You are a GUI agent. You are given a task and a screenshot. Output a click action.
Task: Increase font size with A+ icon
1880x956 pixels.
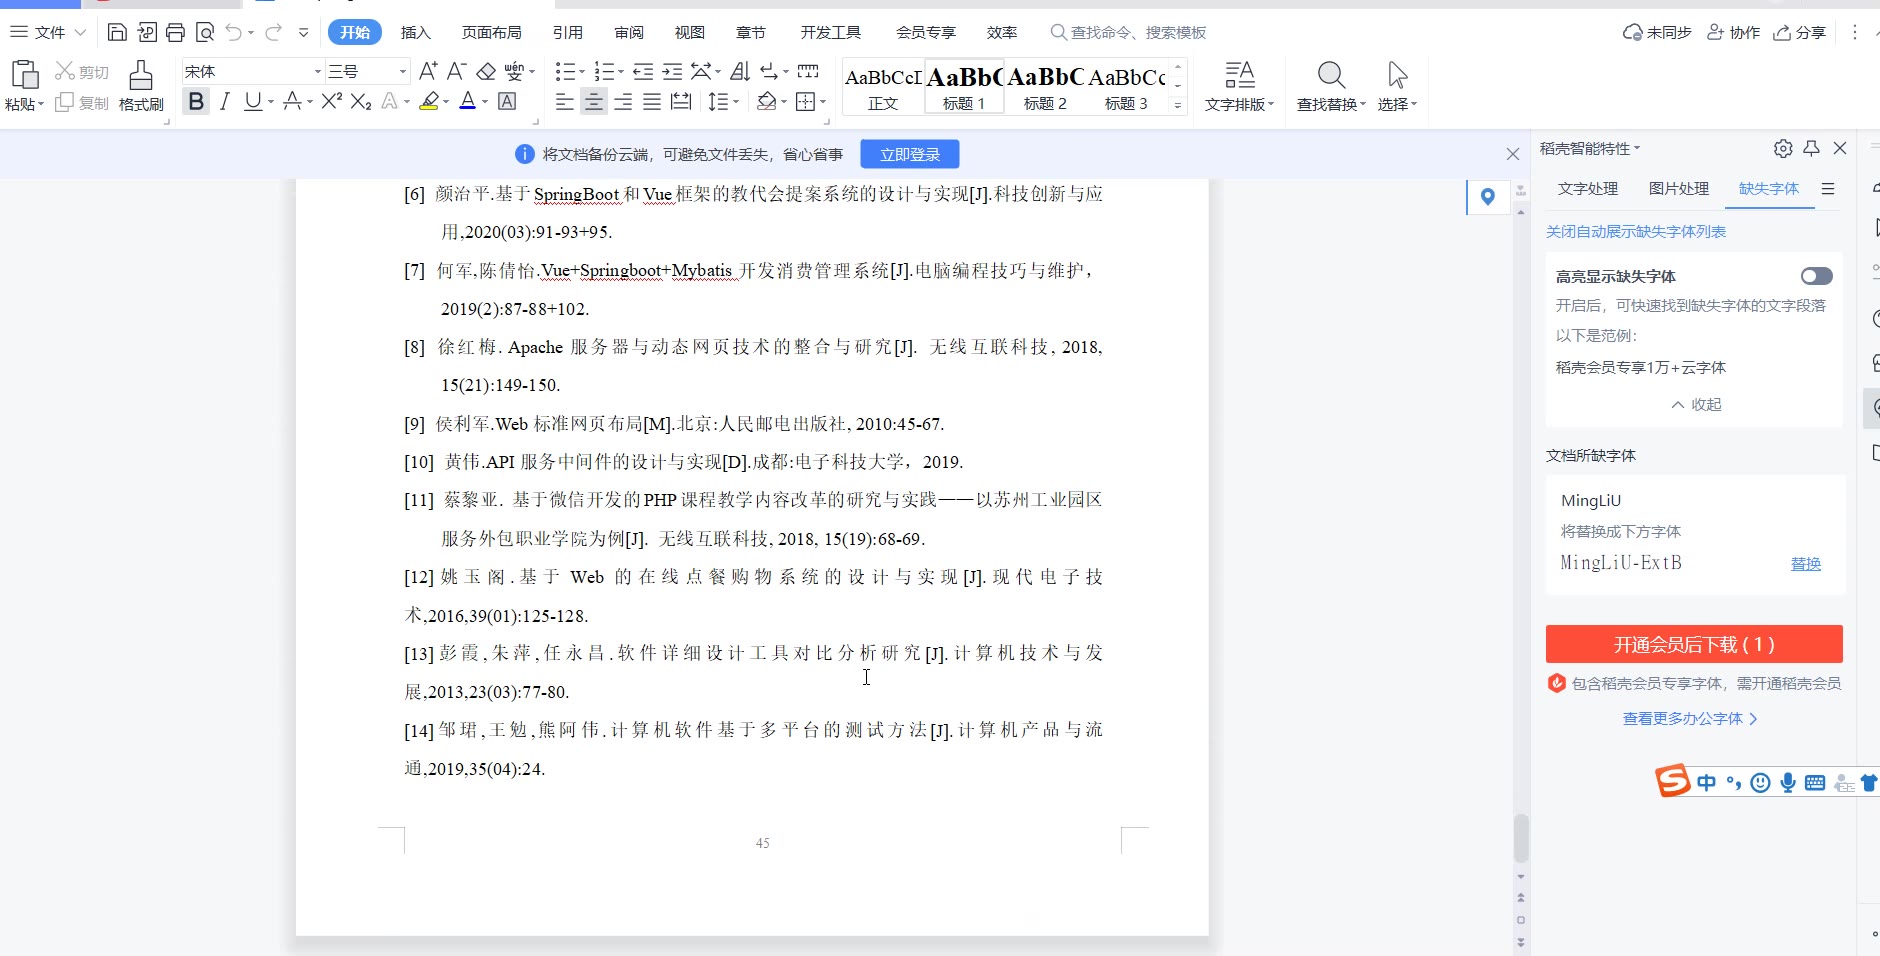[x=428, y=71]
